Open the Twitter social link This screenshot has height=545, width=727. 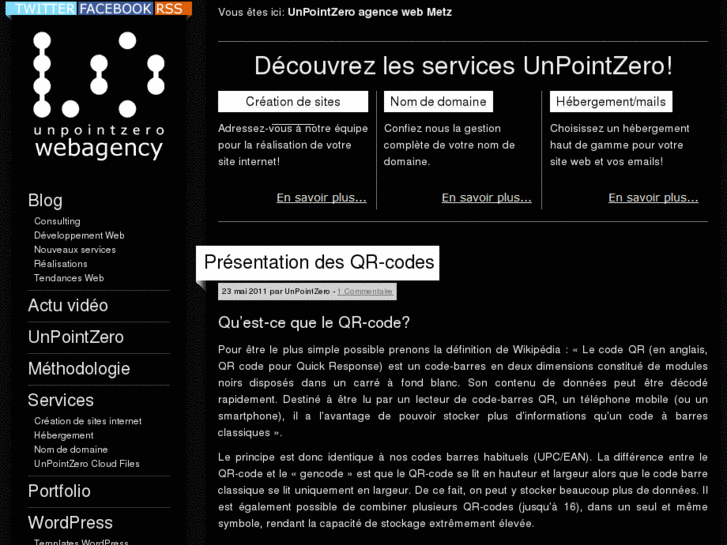42,8
